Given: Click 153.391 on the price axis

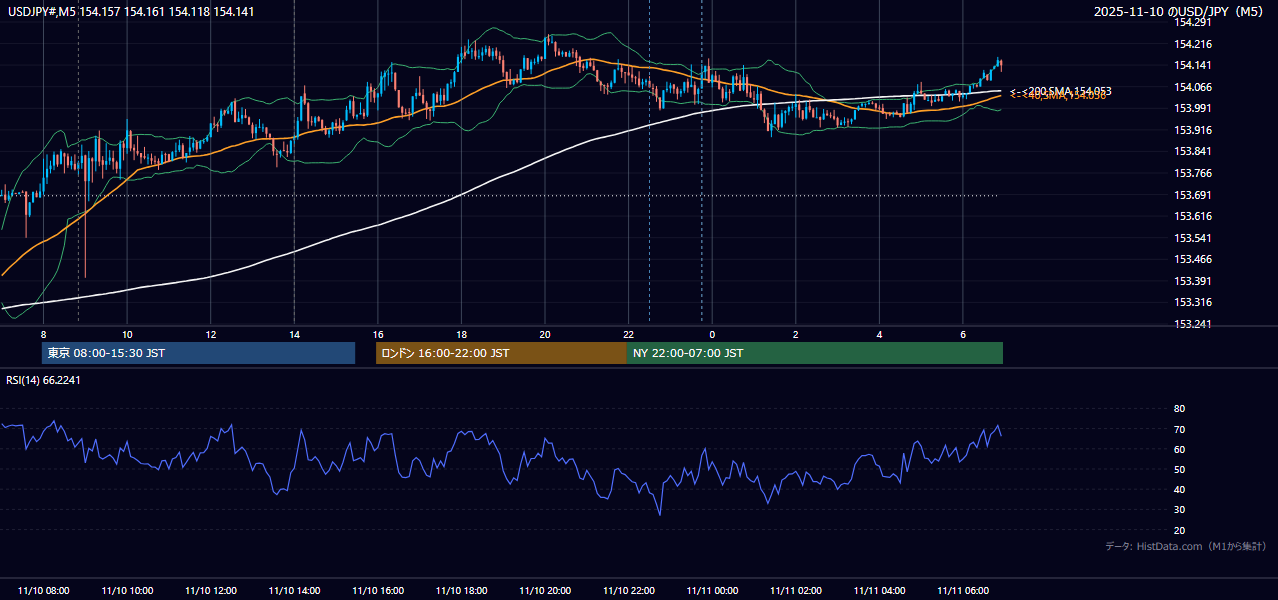Looking at the screenshot, I should coord(1194,281).
